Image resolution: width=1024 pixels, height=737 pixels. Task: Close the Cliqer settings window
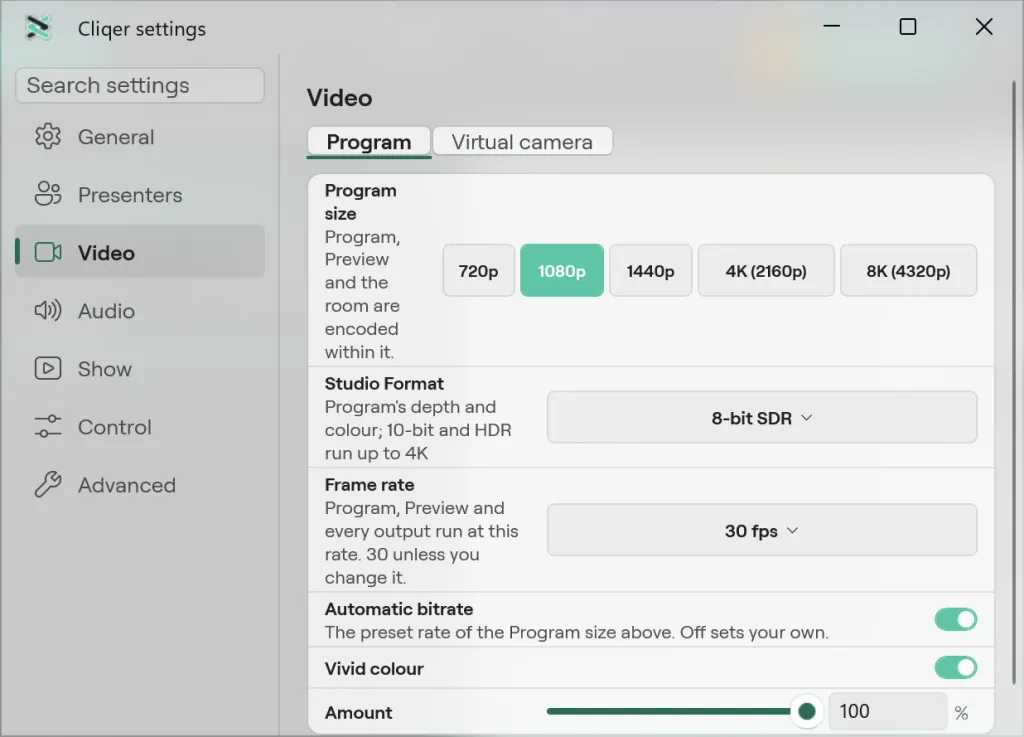[984, 27]
